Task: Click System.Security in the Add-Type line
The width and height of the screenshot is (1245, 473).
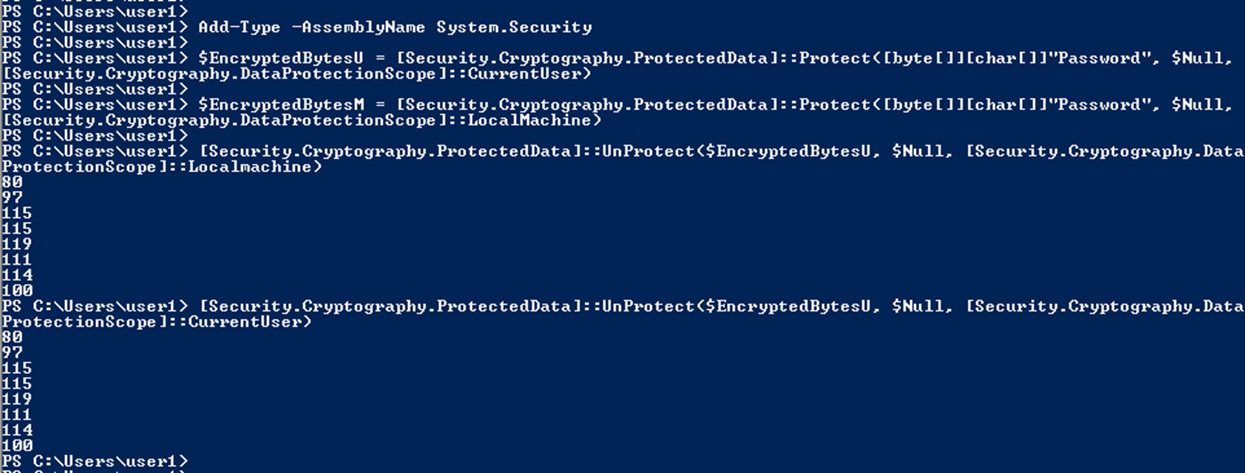Action: click(x=514, y=27)
